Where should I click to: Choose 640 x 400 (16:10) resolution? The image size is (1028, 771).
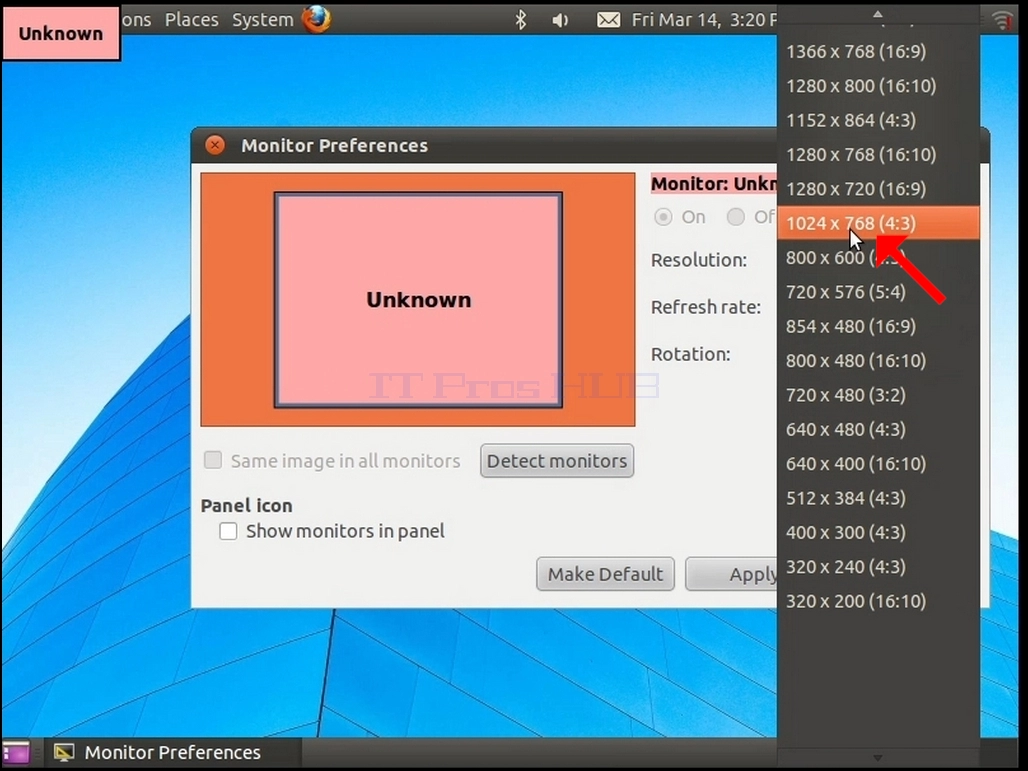[x=878, y=464]
